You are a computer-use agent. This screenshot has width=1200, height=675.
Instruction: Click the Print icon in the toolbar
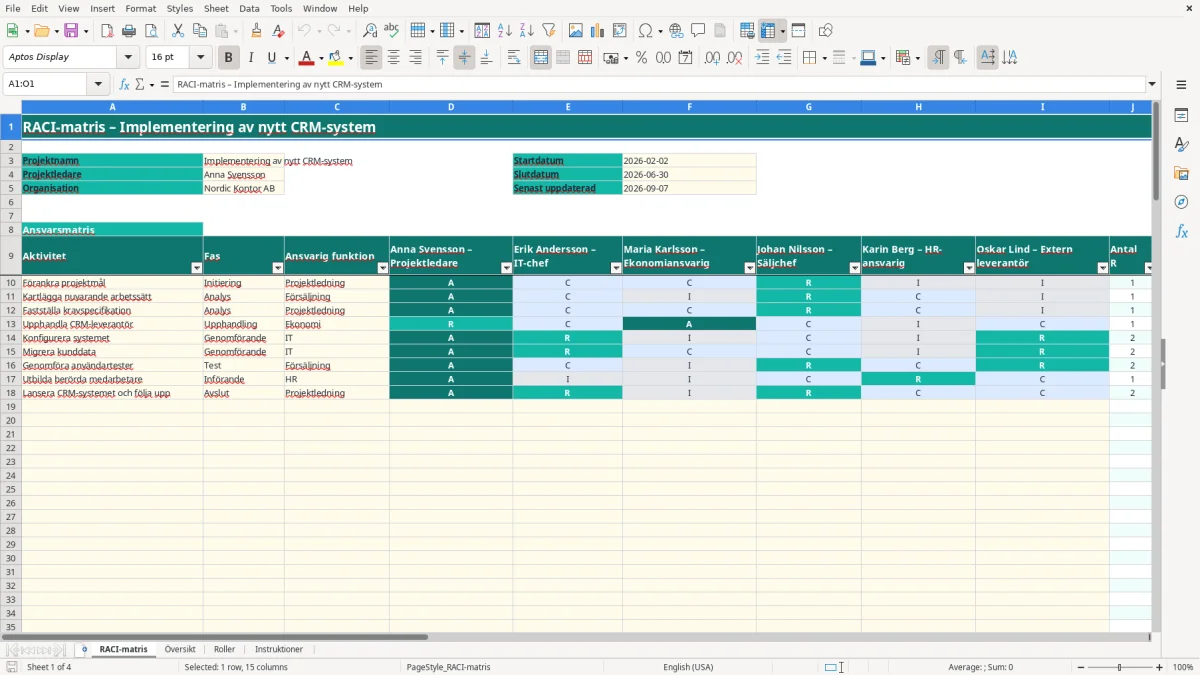[x=129, y=31]
